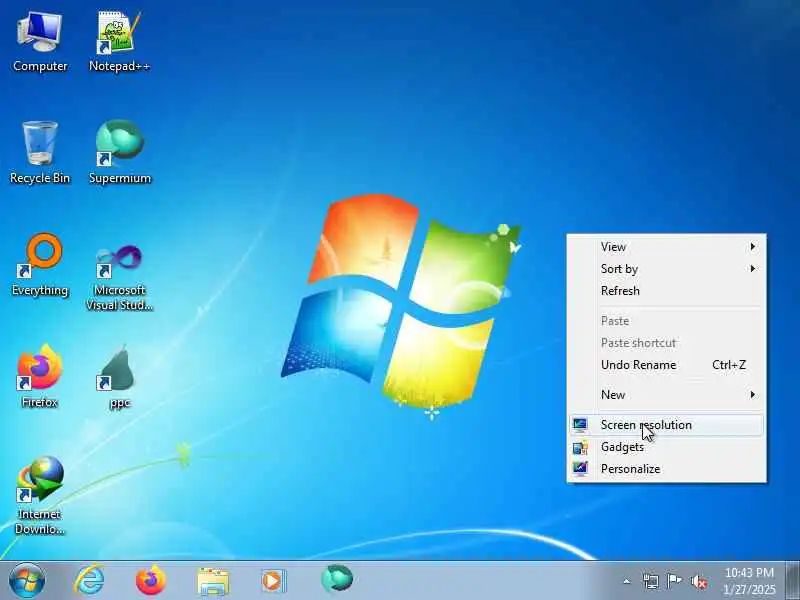Screen dimensions: 800x600
Task: Open the Windows Start button
Action: pyautogui.click(x=27, y=580)
